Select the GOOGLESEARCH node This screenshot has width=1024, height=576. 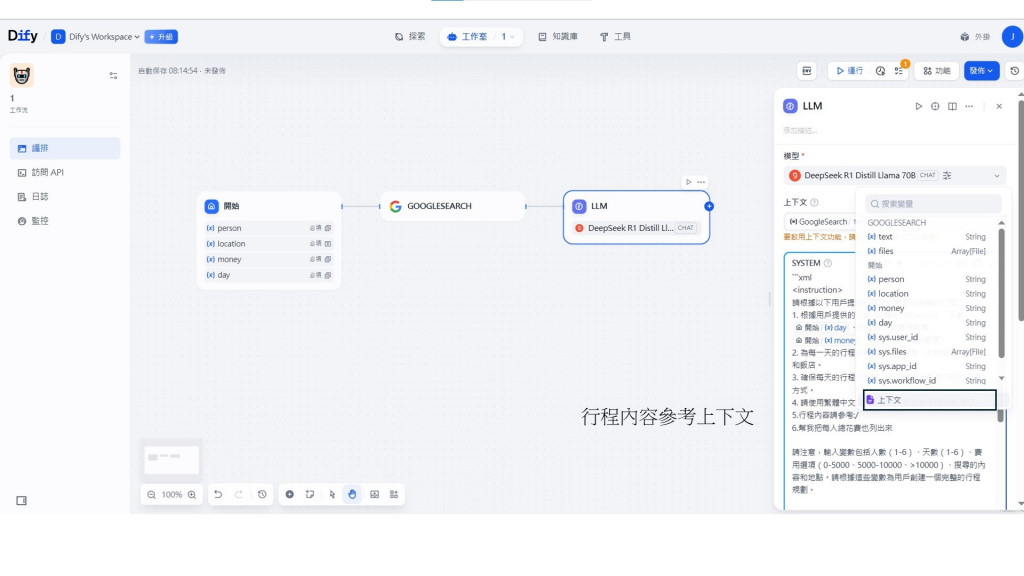coord(453,206)
